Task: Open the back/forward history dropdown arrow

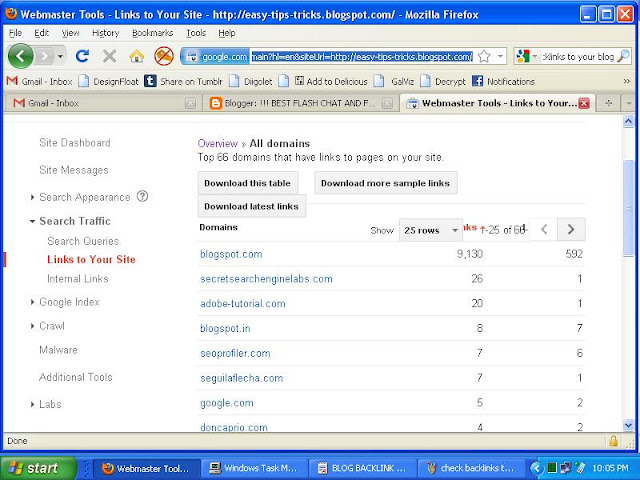Action: point(60,56)
